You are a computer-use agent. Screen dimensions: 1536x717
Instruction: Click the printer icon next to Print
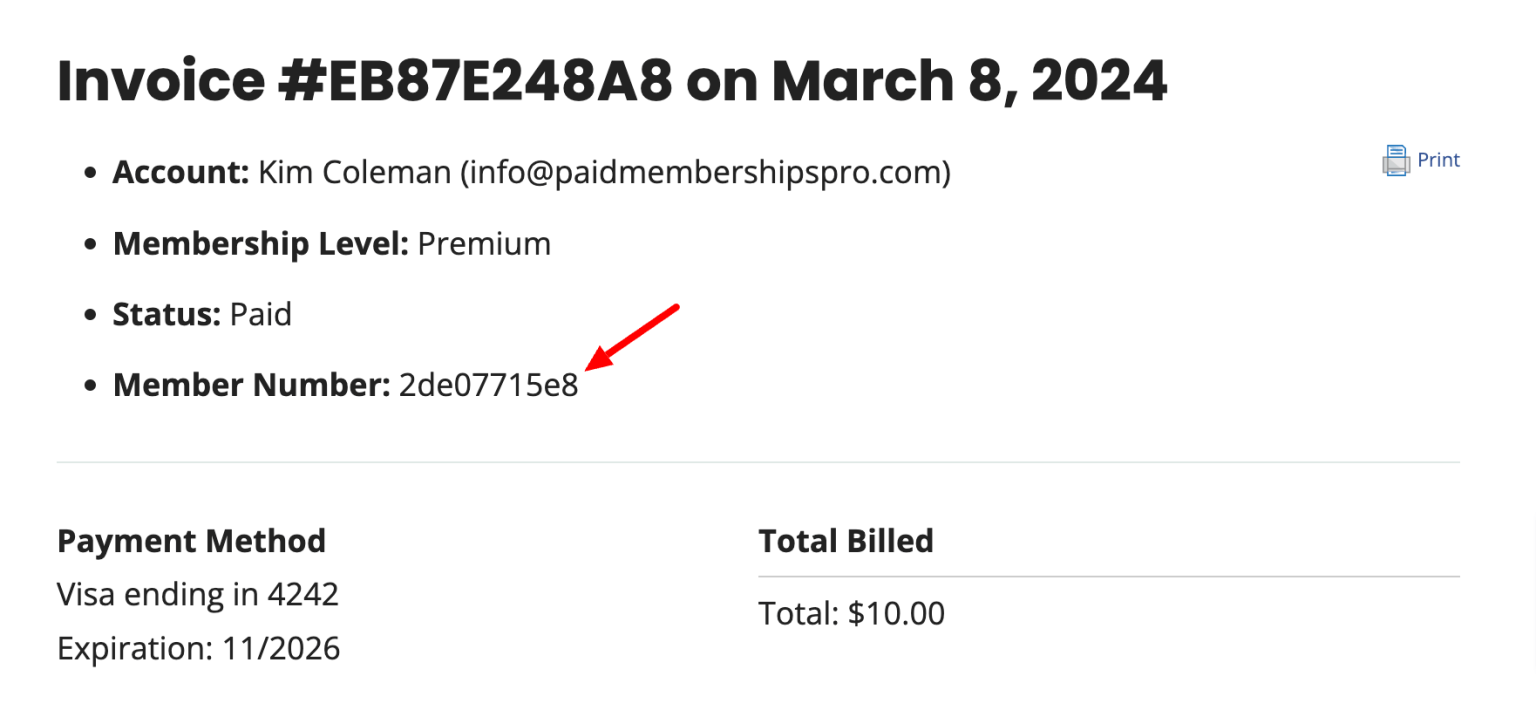(1396, 160)
